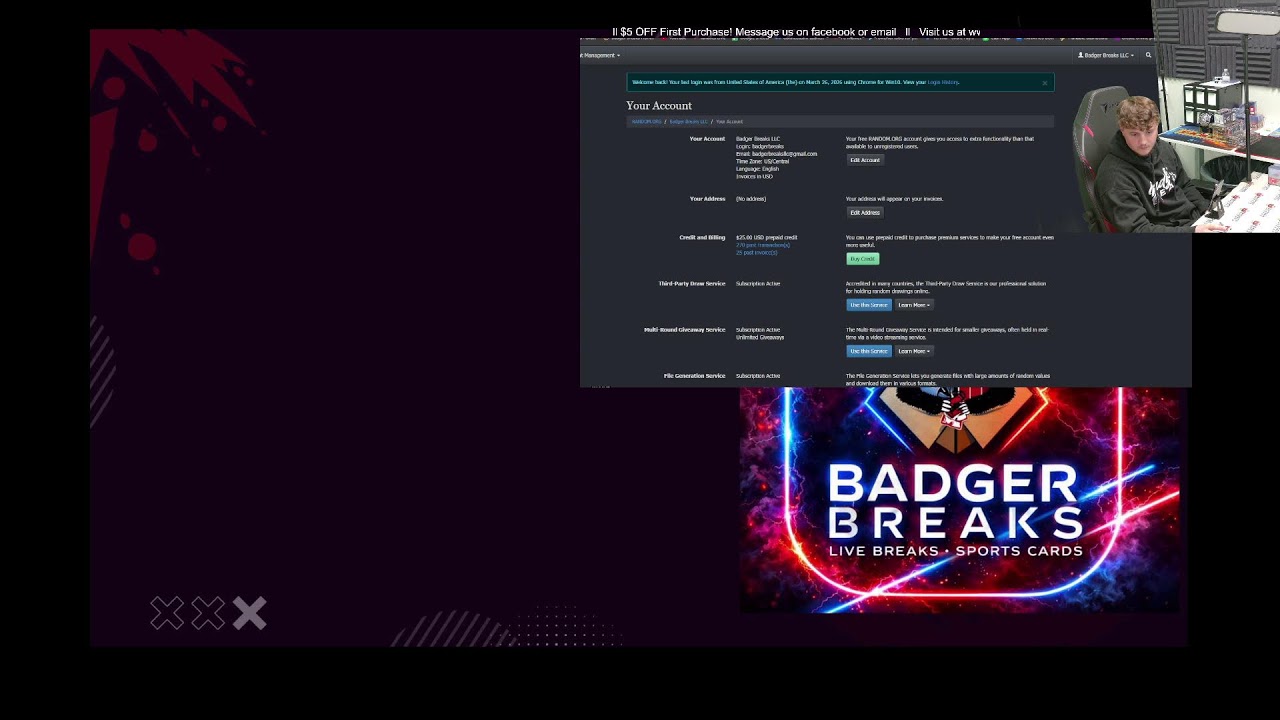
Task: Select the 'Time Zone: US/Central' text
Action: [762, 161]
